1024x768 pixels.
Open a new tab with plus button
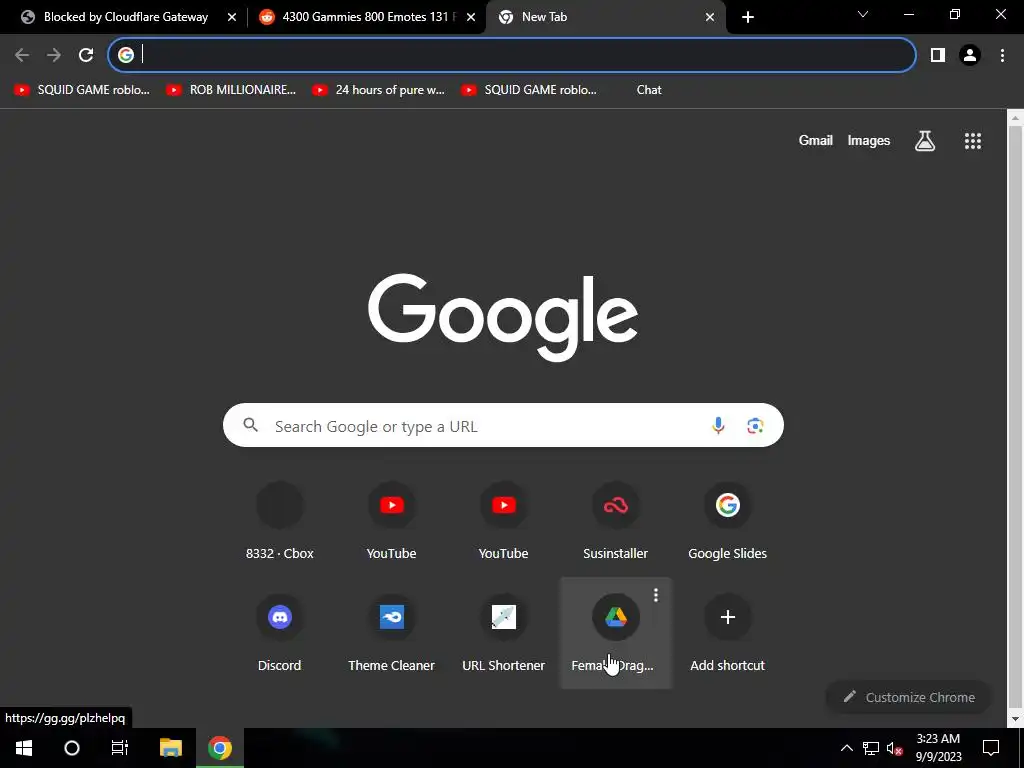(x=748, y=18)
